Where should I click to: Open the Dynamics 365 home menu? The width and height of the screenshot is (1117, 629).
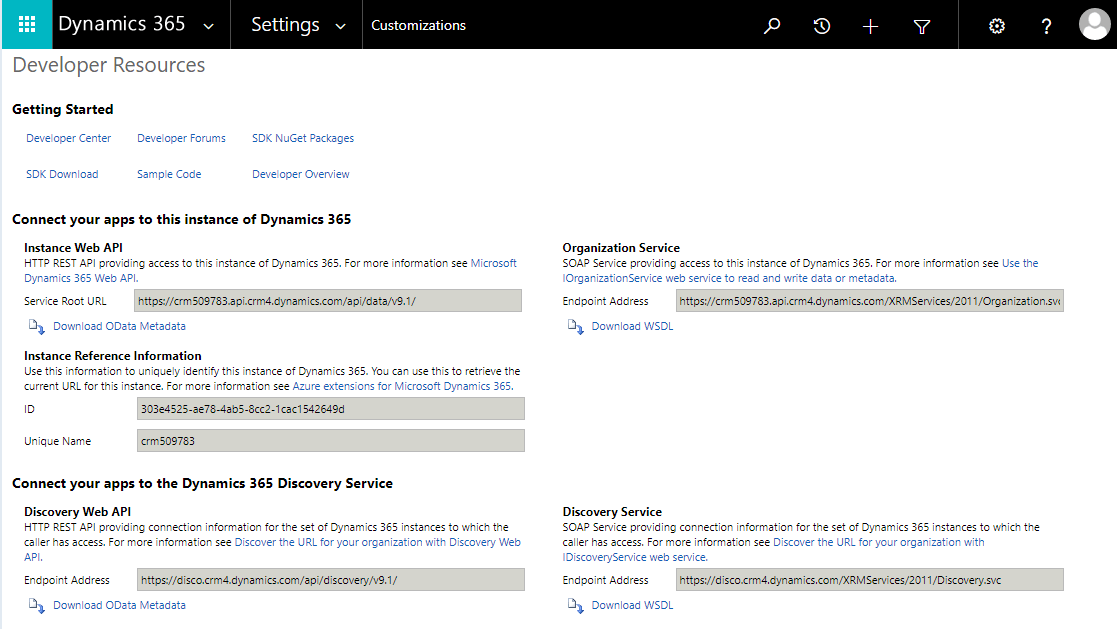122,24
